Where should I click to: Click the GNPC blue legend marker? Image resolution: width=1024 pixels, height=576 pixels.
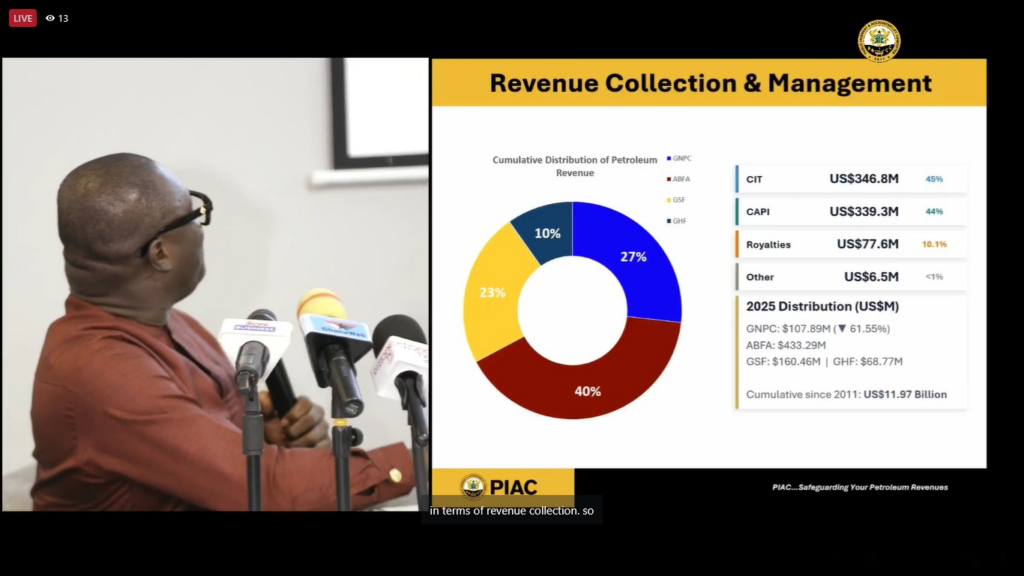[667, 158]
